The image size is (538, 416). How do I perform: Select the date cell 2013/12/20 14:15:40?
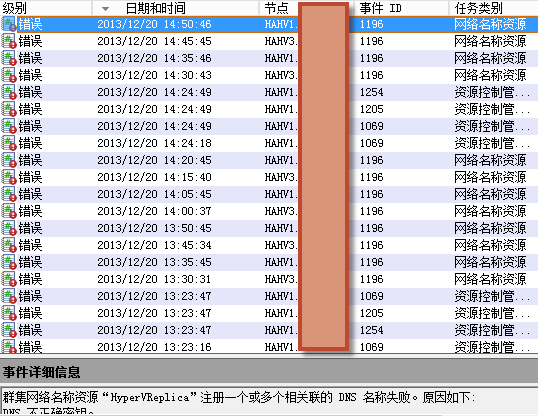coord(154,177)
